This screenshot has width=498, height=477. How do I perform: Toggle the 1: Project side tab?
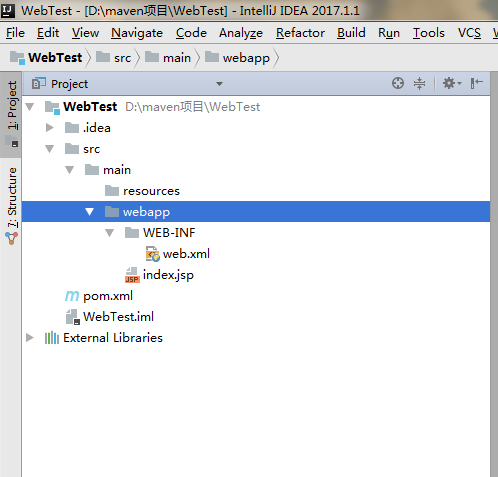[12, 114]
